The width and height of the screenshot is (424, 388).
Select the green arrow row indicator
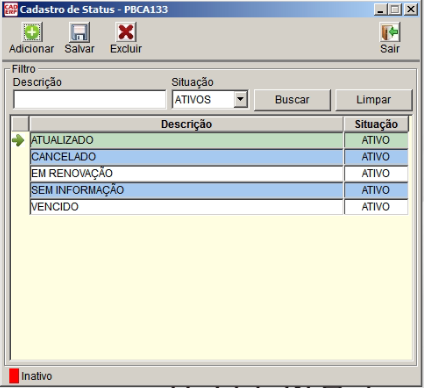18,140
